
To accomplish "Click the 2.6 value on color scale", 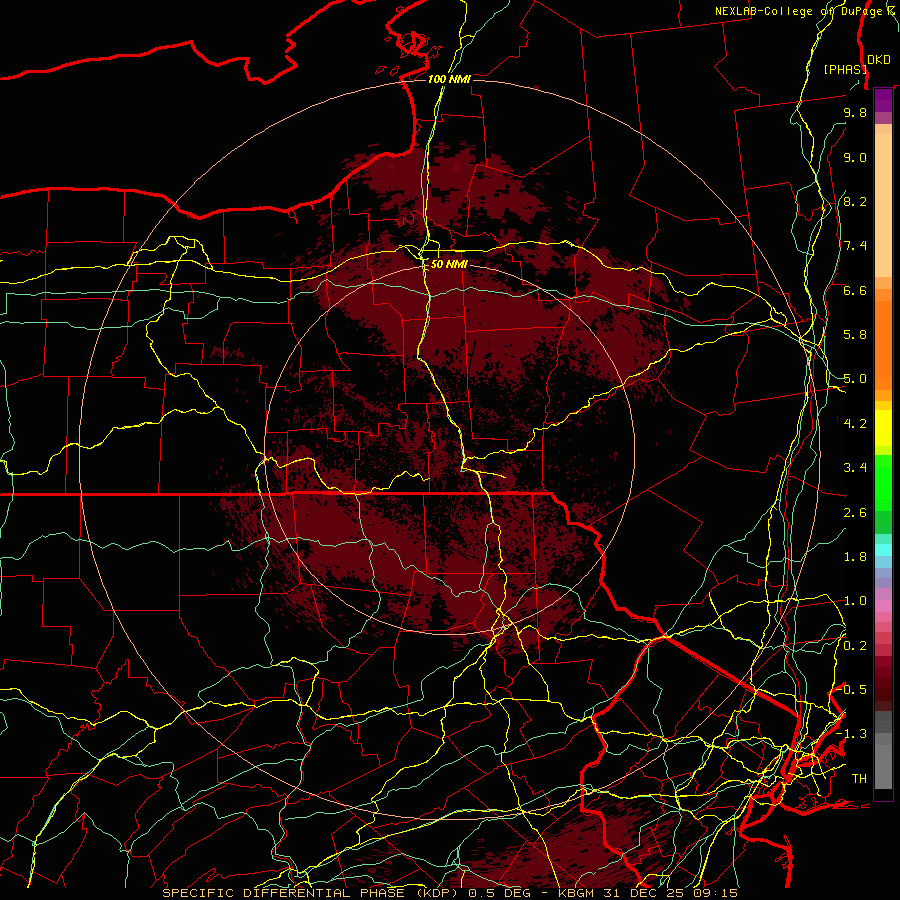I will tap(855, 513).
